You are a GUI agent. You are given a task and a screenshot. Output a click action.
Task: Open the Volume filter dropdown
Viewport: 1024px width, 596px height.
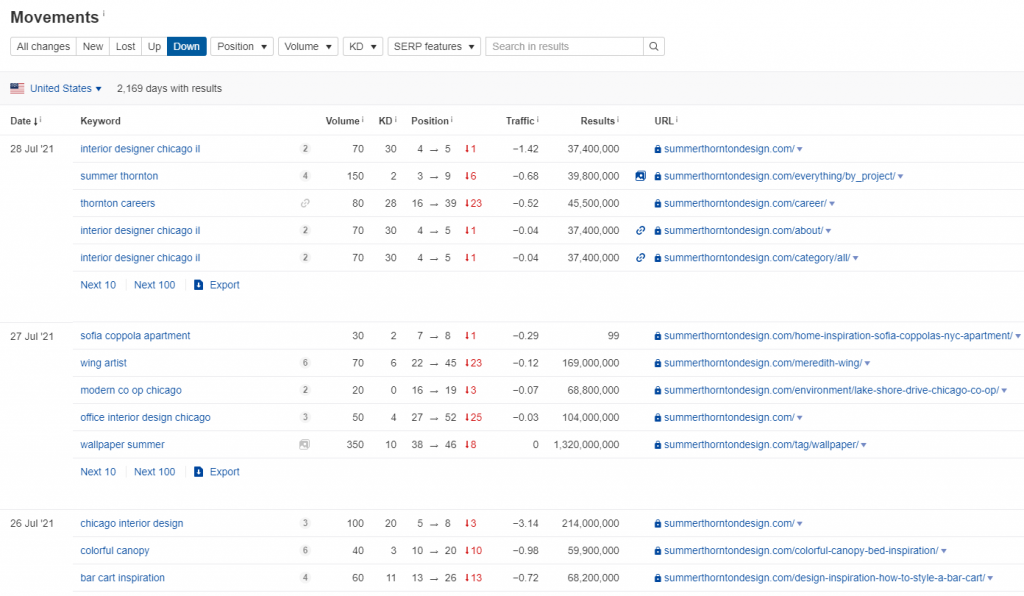point(308,46)
